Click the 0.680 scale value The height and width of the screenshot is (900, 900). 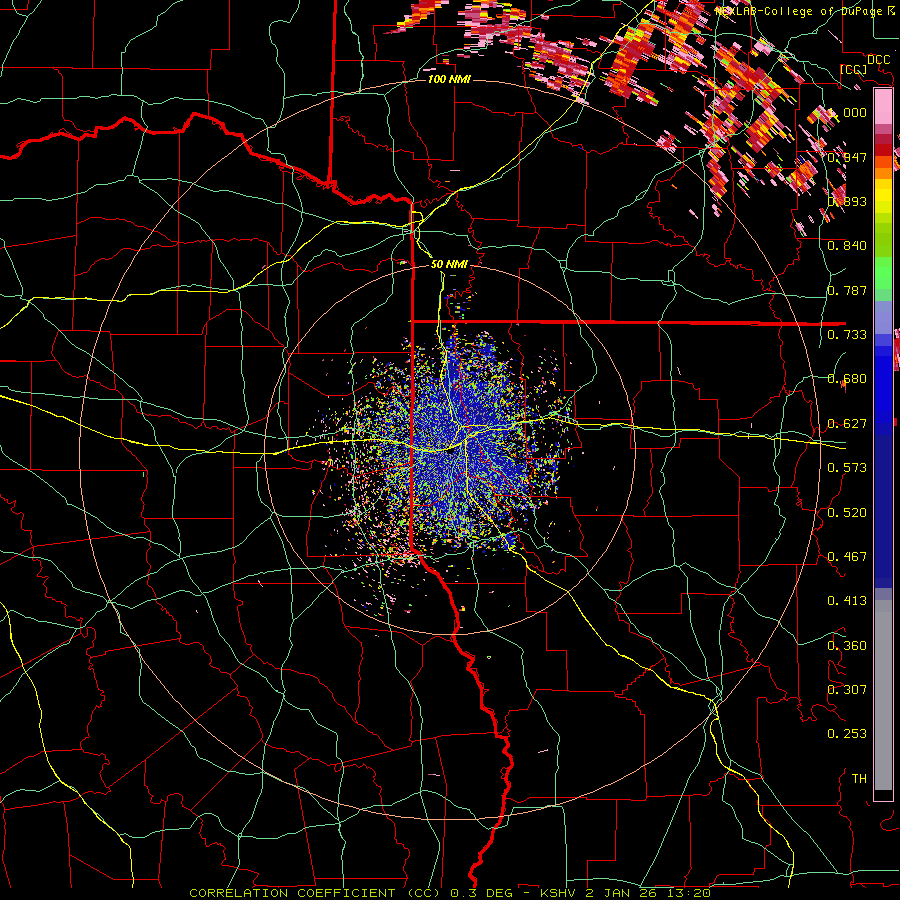pos(847,379)
